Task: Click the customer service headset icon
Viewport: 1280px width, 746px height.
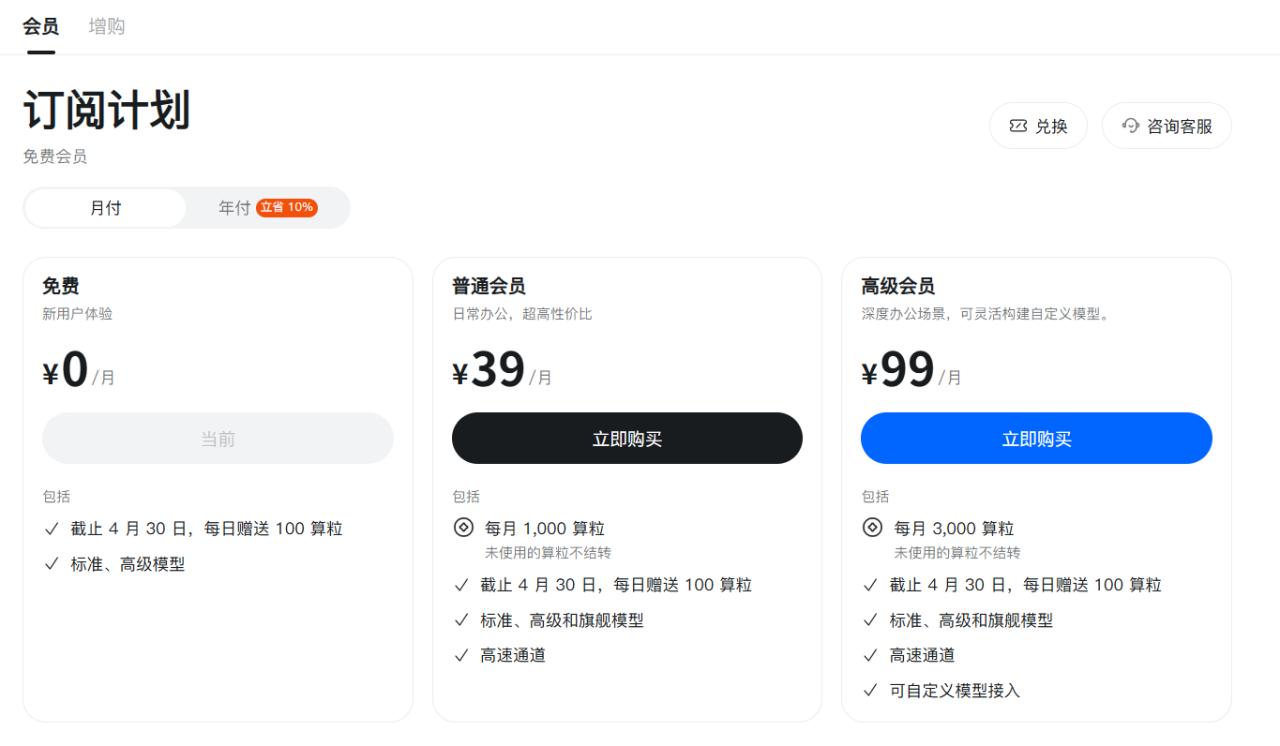Action: (1131, 126)
